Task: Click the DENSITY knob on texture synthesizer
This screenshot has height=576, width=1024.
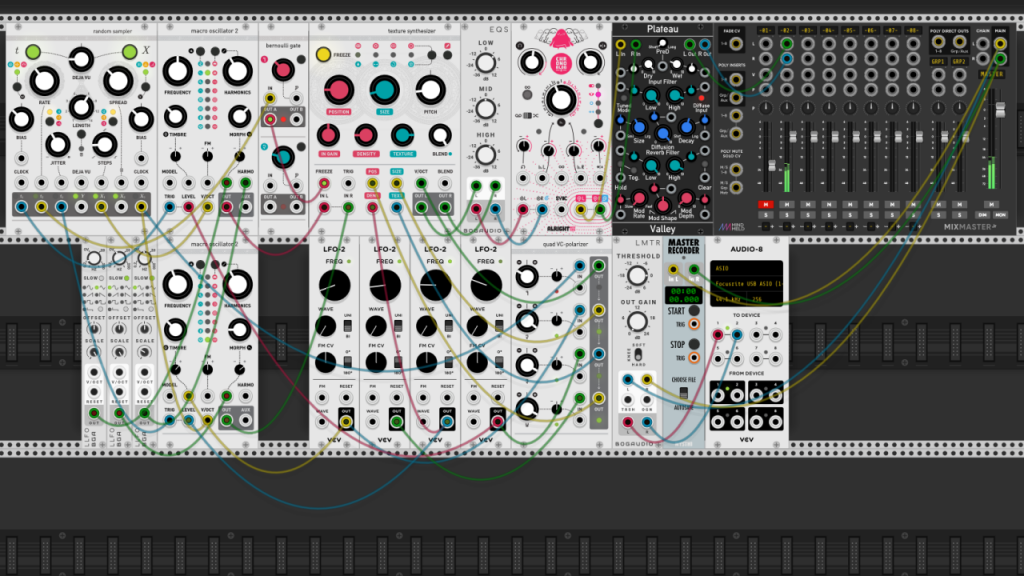Action: pyautogui.click(x=366, y=136)
